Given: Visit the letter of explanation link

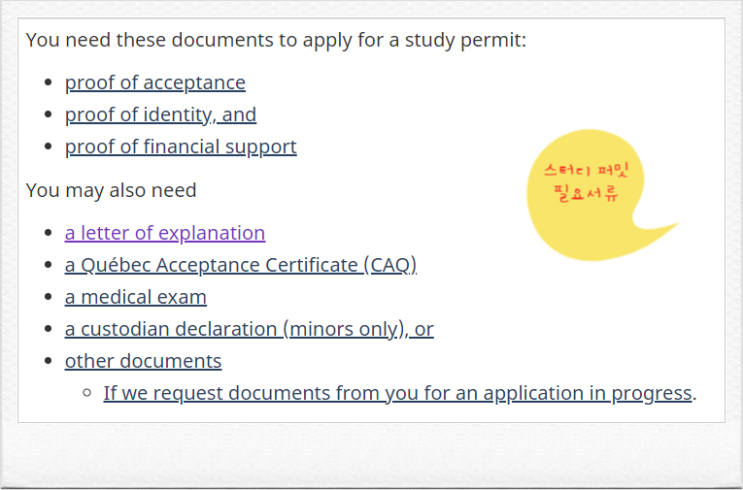Looking at the screenshot, I should coord(165,234).
